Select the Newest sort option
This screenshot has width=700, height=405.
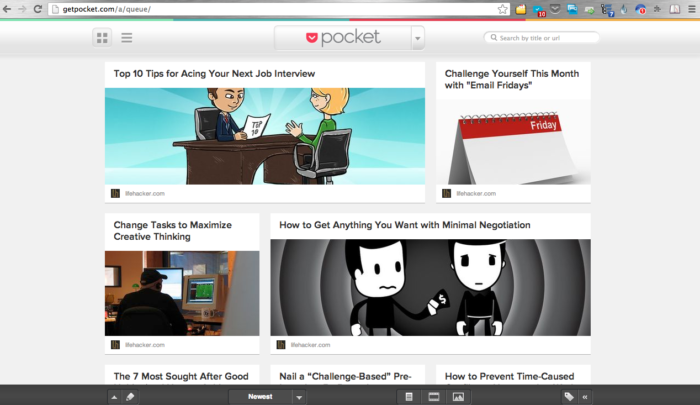coord(259,397)
